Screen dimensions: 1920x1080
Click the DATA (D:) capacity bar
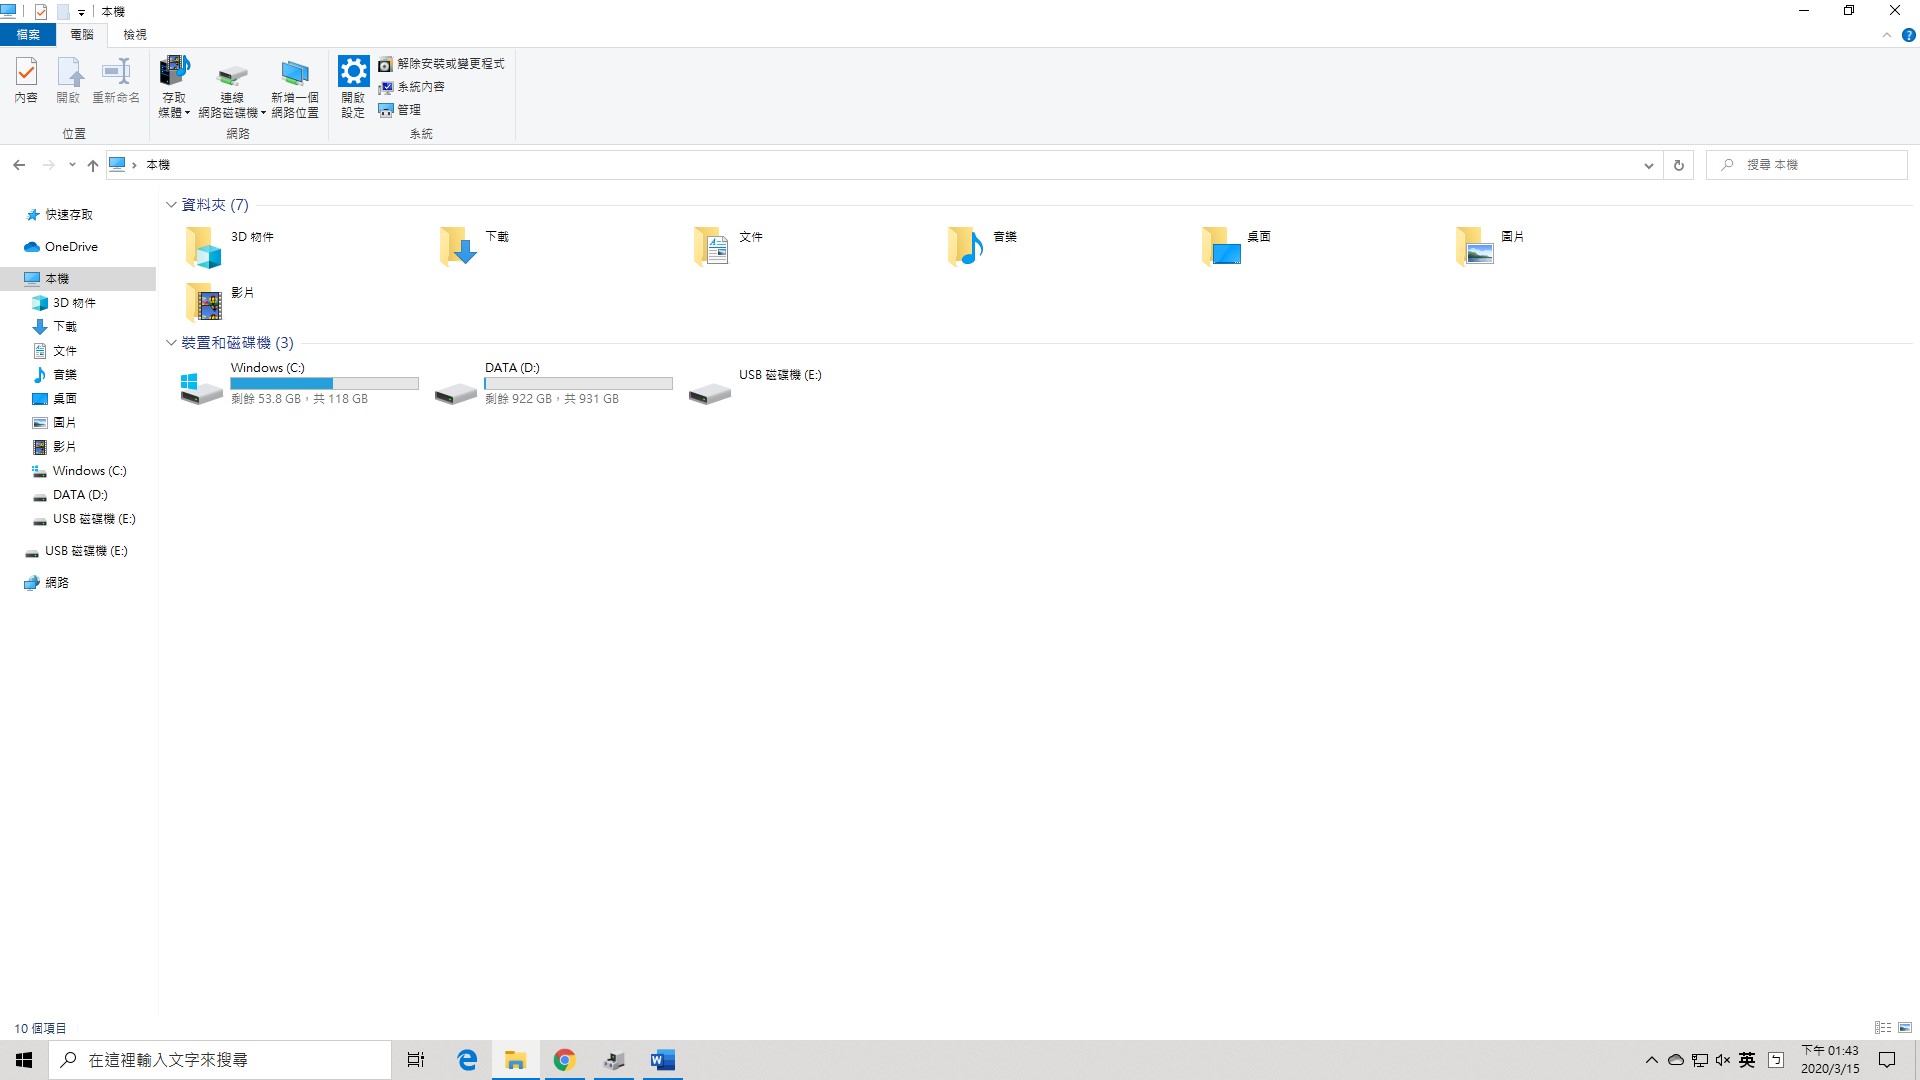578,384
